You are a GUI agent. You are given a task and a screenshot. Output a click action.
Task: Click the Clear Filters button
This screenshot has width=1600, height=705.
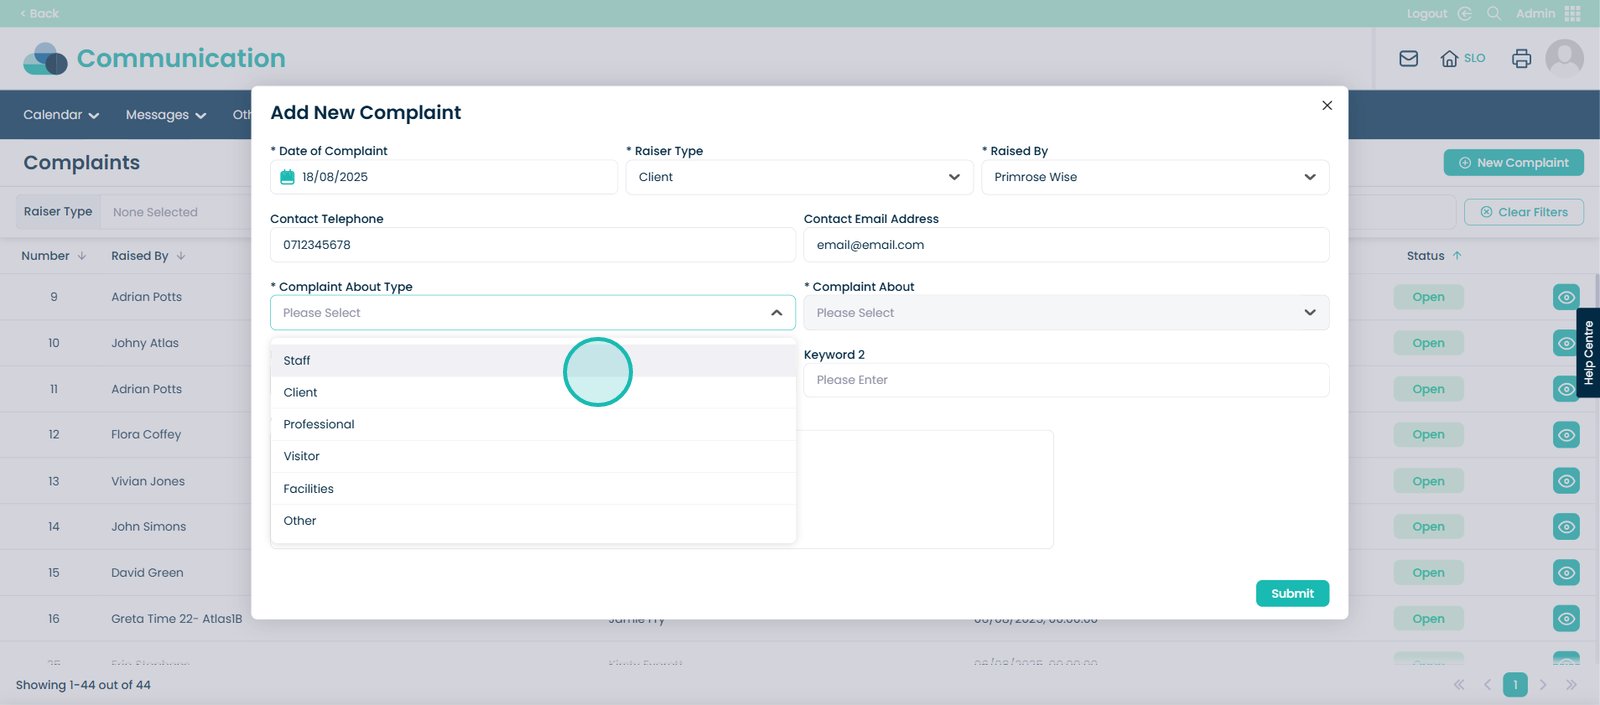1523,212
